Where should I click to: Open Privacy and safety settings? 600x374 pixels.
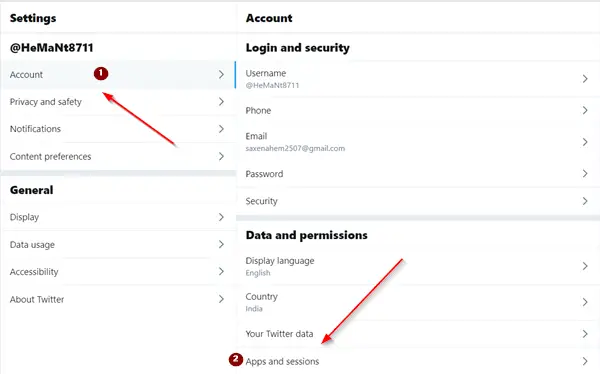coord(118,102)
